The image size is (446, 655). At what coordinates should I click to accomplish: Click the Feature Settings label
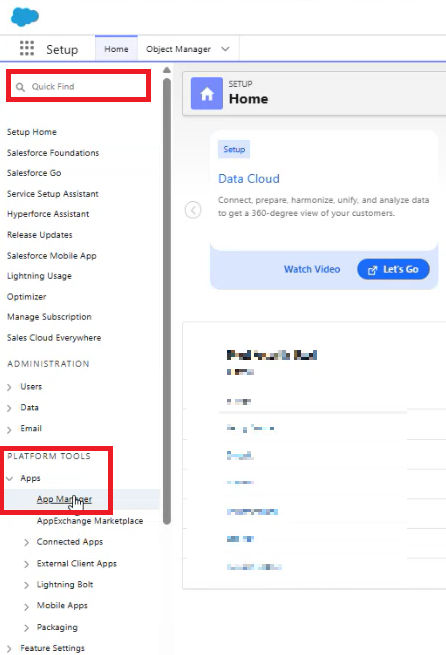tap(52, 648)
